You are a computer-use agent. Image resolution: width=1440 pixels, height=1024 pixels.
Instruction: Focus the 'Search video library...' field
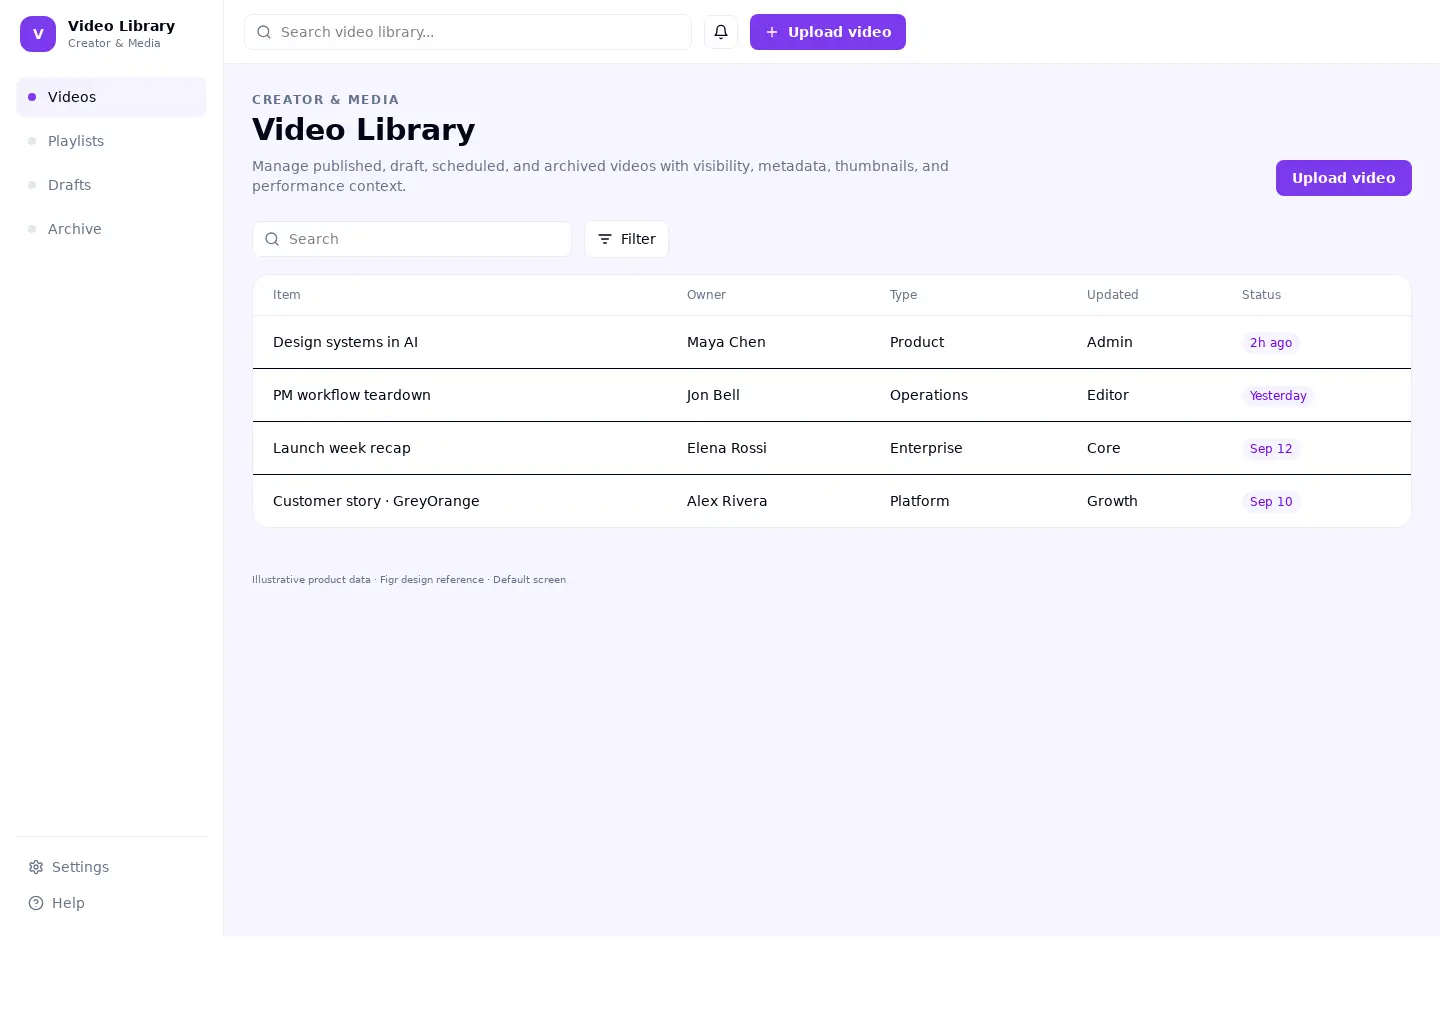pyautogui.click(x=468, y=32)
